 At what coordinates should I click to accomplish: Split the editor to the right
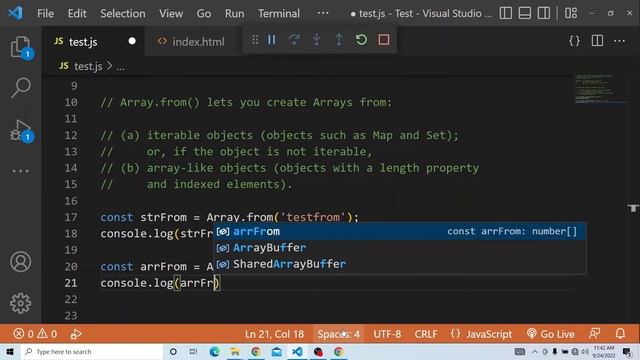coord(597,41)
